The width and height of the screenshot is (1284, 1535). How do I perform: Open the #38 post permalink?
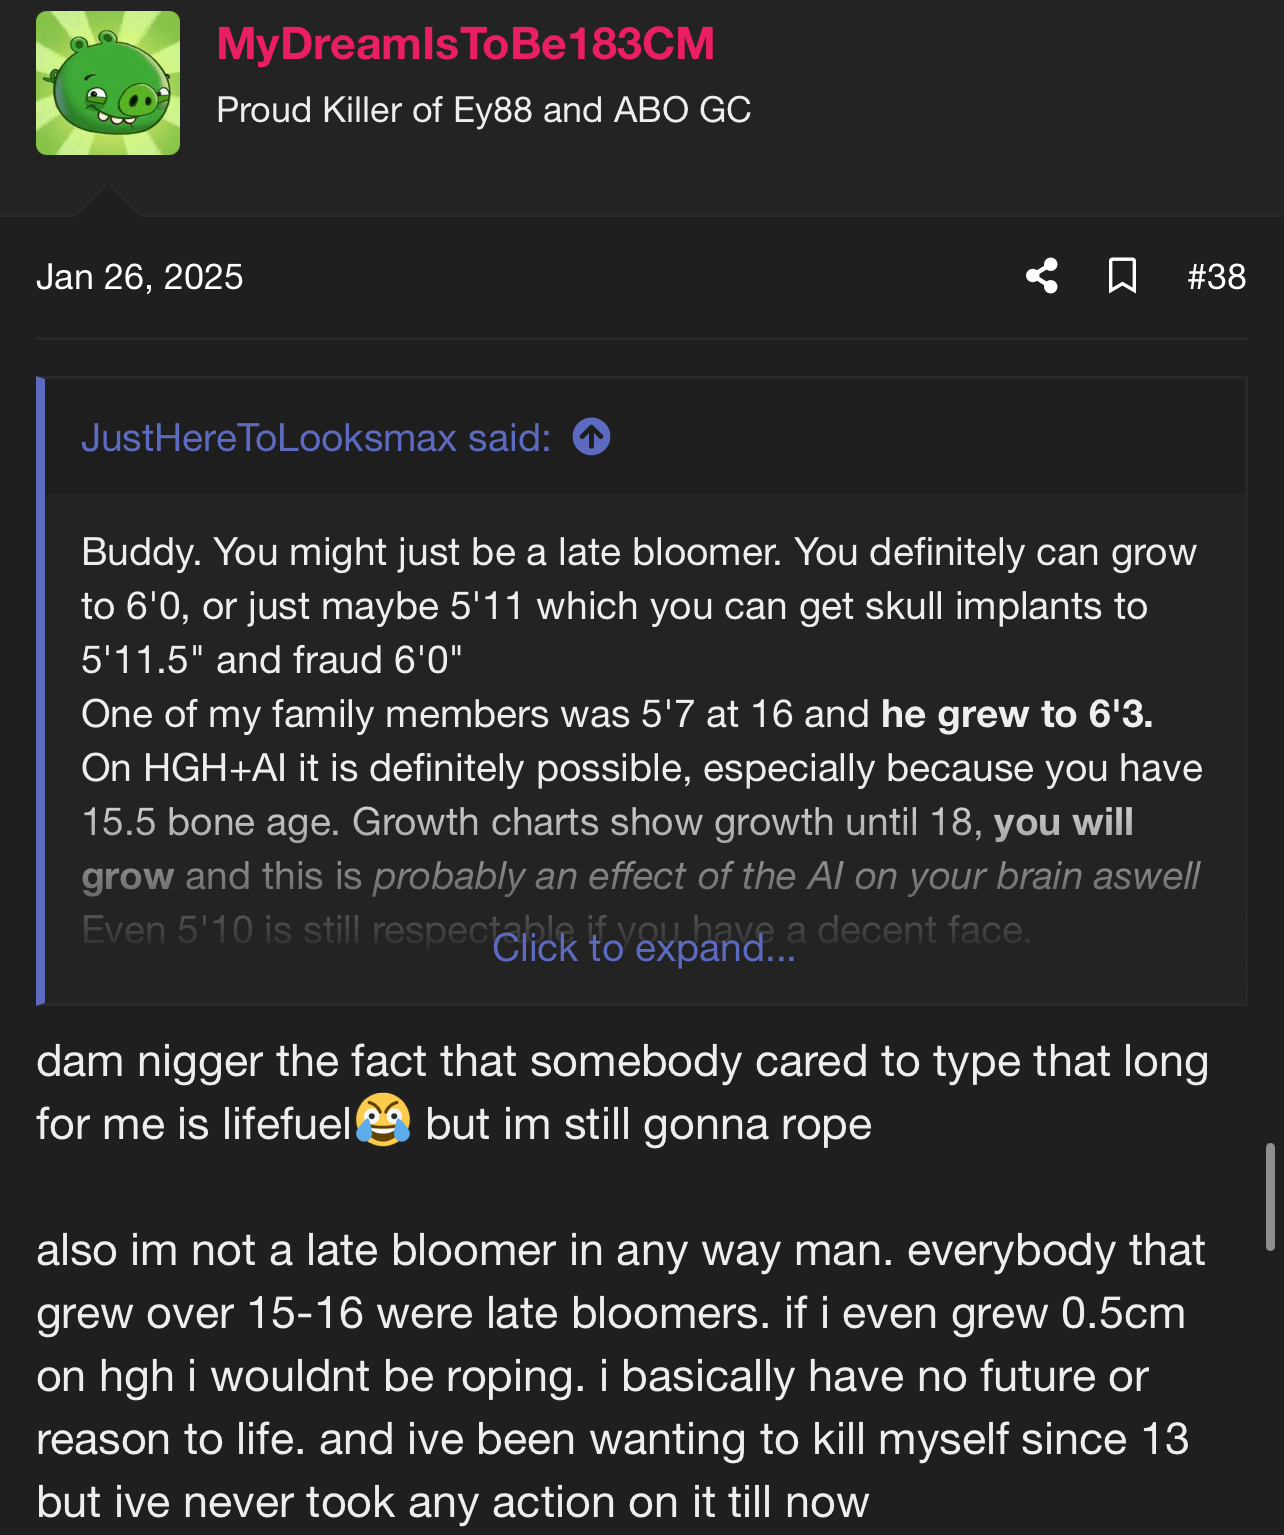click(x=1216, y=277)
